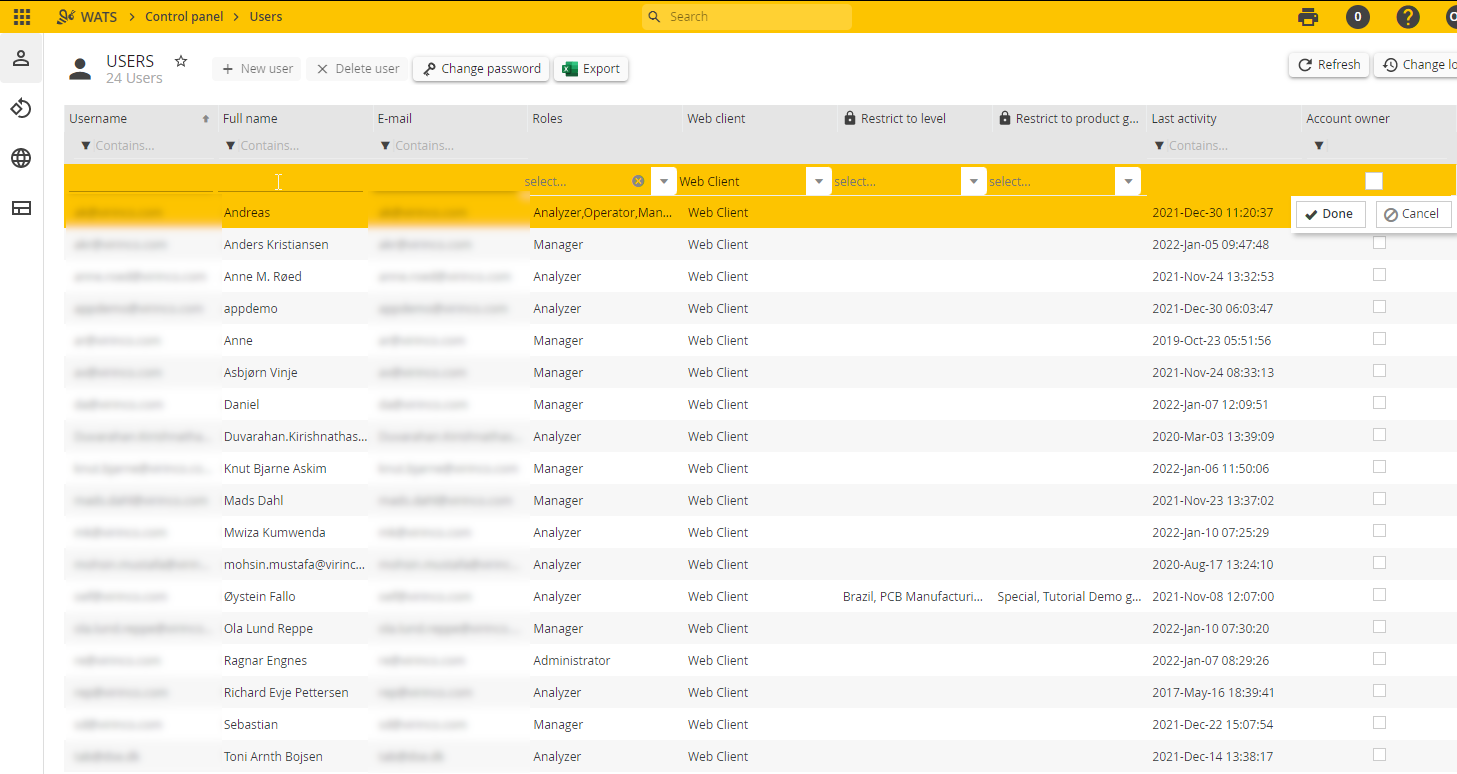Toggle Account owner checkbox for Anne M. Røed

pos(1379,275)
